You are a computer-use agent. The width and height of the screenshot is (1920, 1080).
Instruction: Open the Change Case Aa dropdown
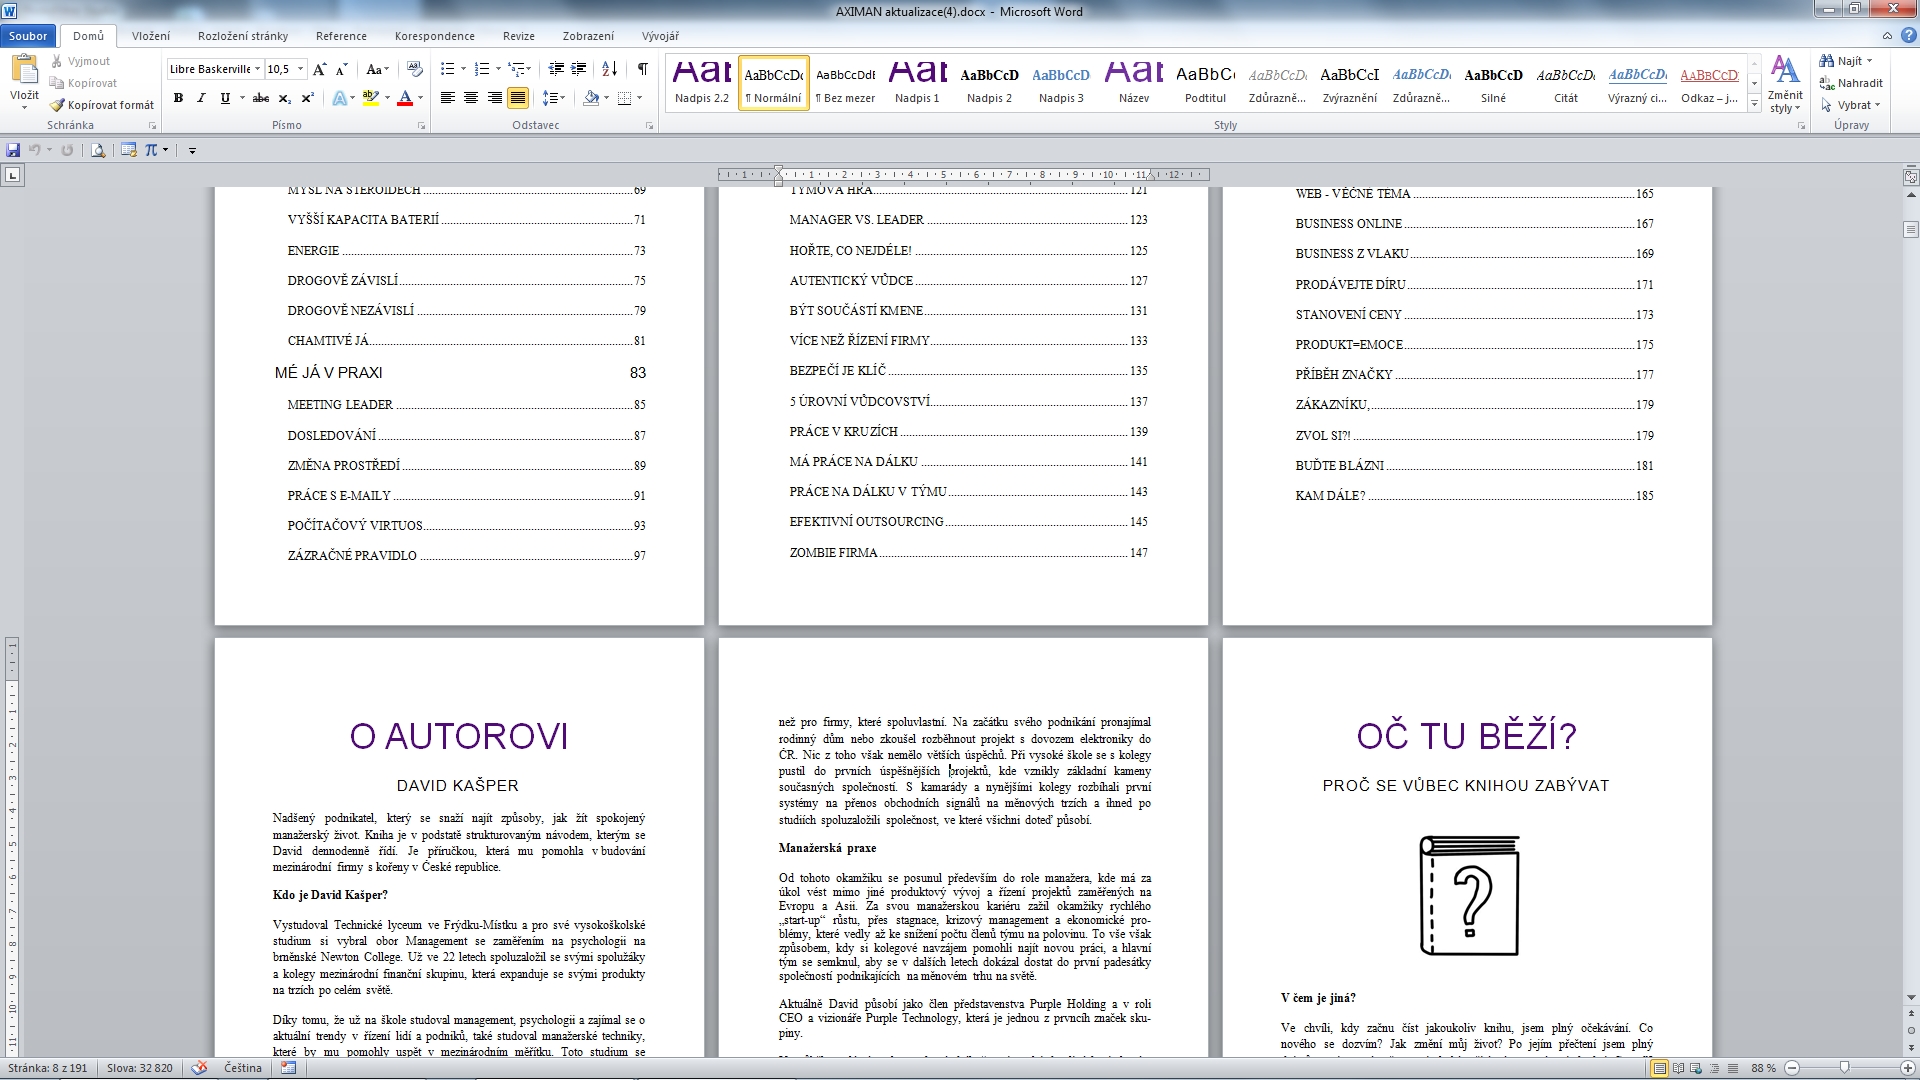pos(377,69)
